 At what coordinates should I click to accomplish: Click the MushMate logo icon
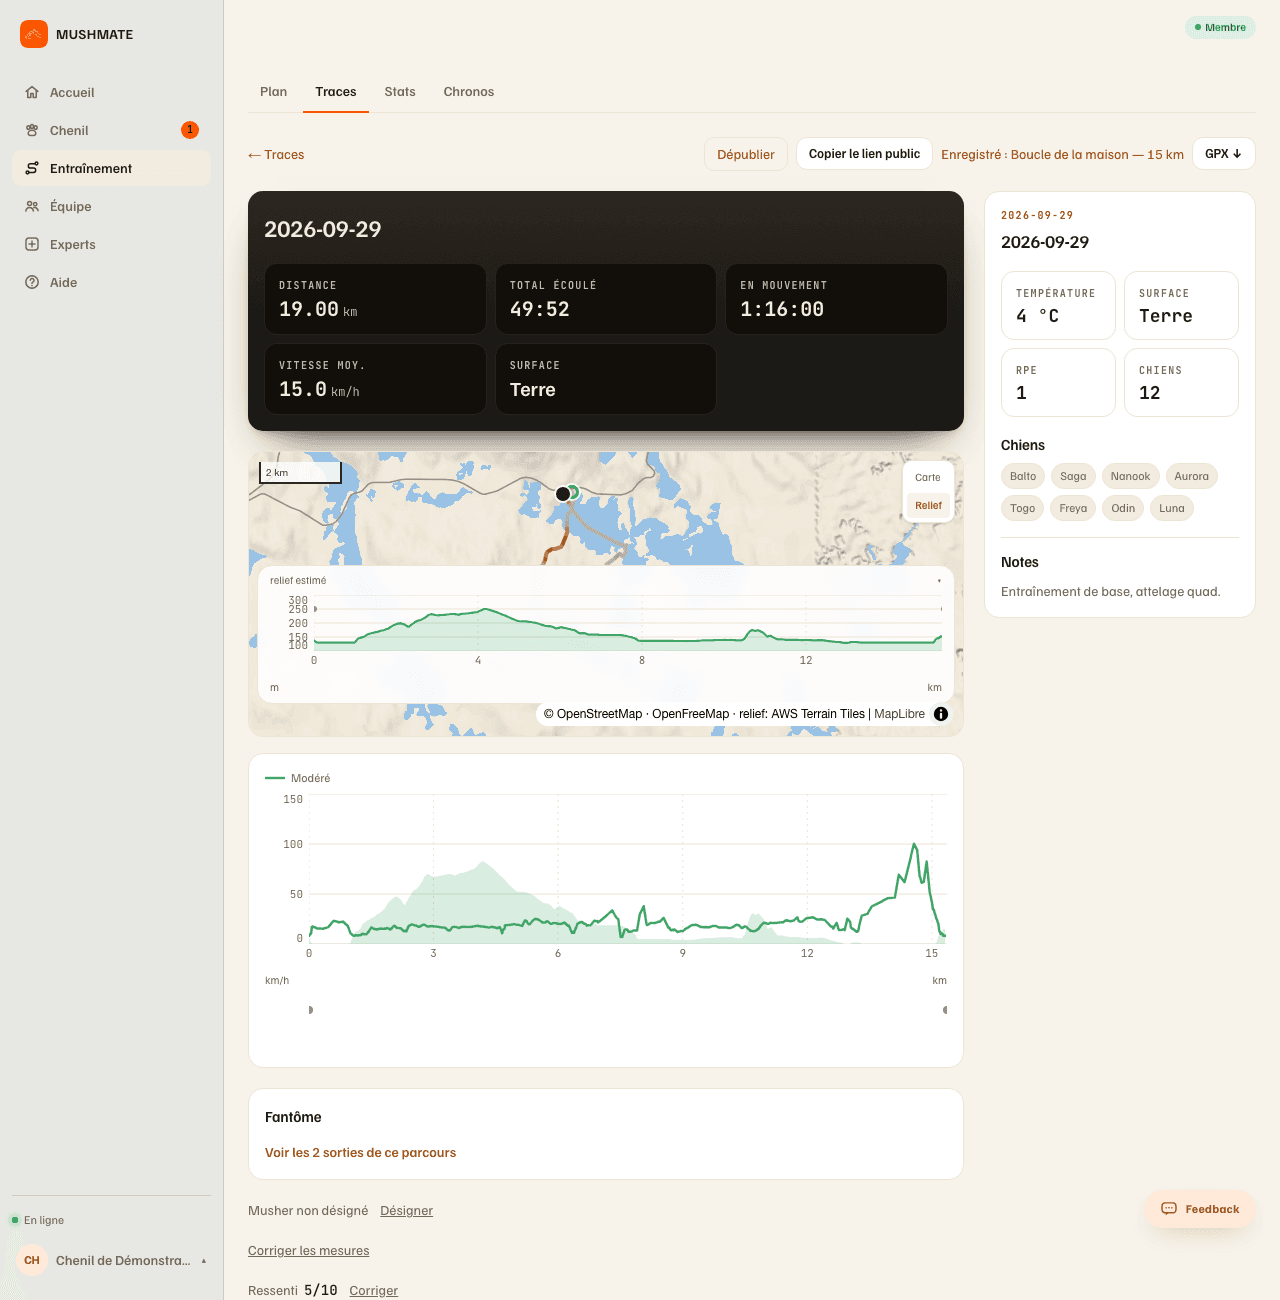[34, 34]
